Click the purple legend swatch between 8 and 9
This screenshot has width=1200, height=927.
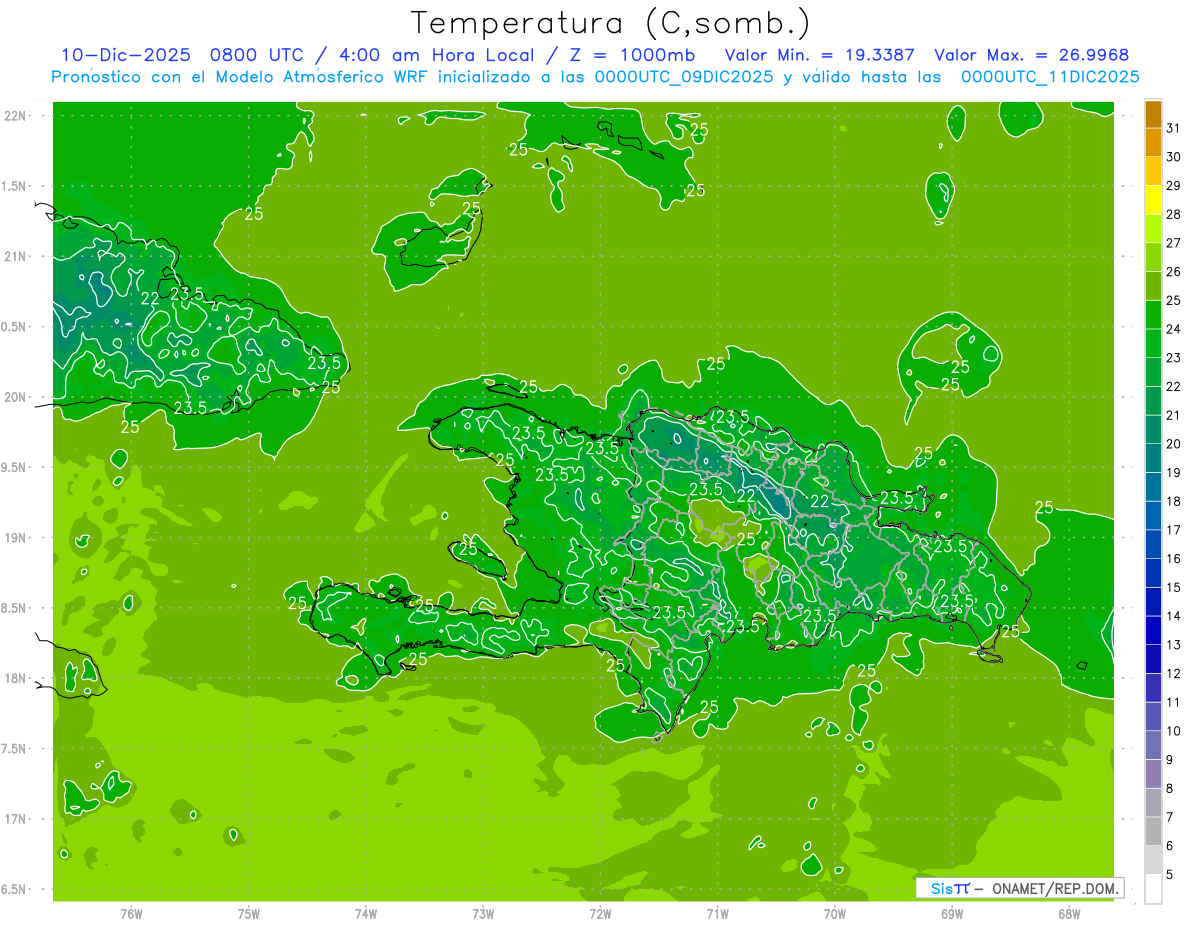tap(1153, 774)
